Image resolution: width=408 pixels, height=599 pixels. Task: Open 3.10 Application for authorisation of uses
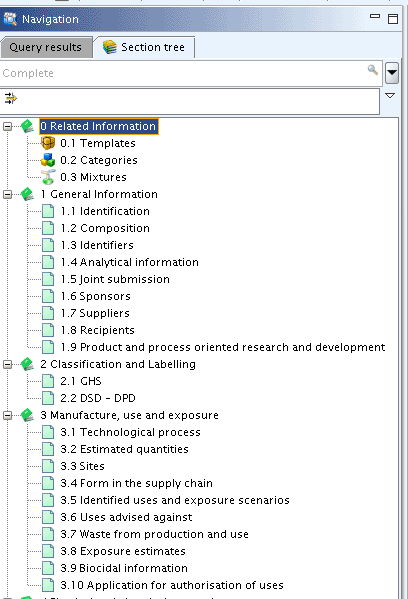(x=172, y=585)
